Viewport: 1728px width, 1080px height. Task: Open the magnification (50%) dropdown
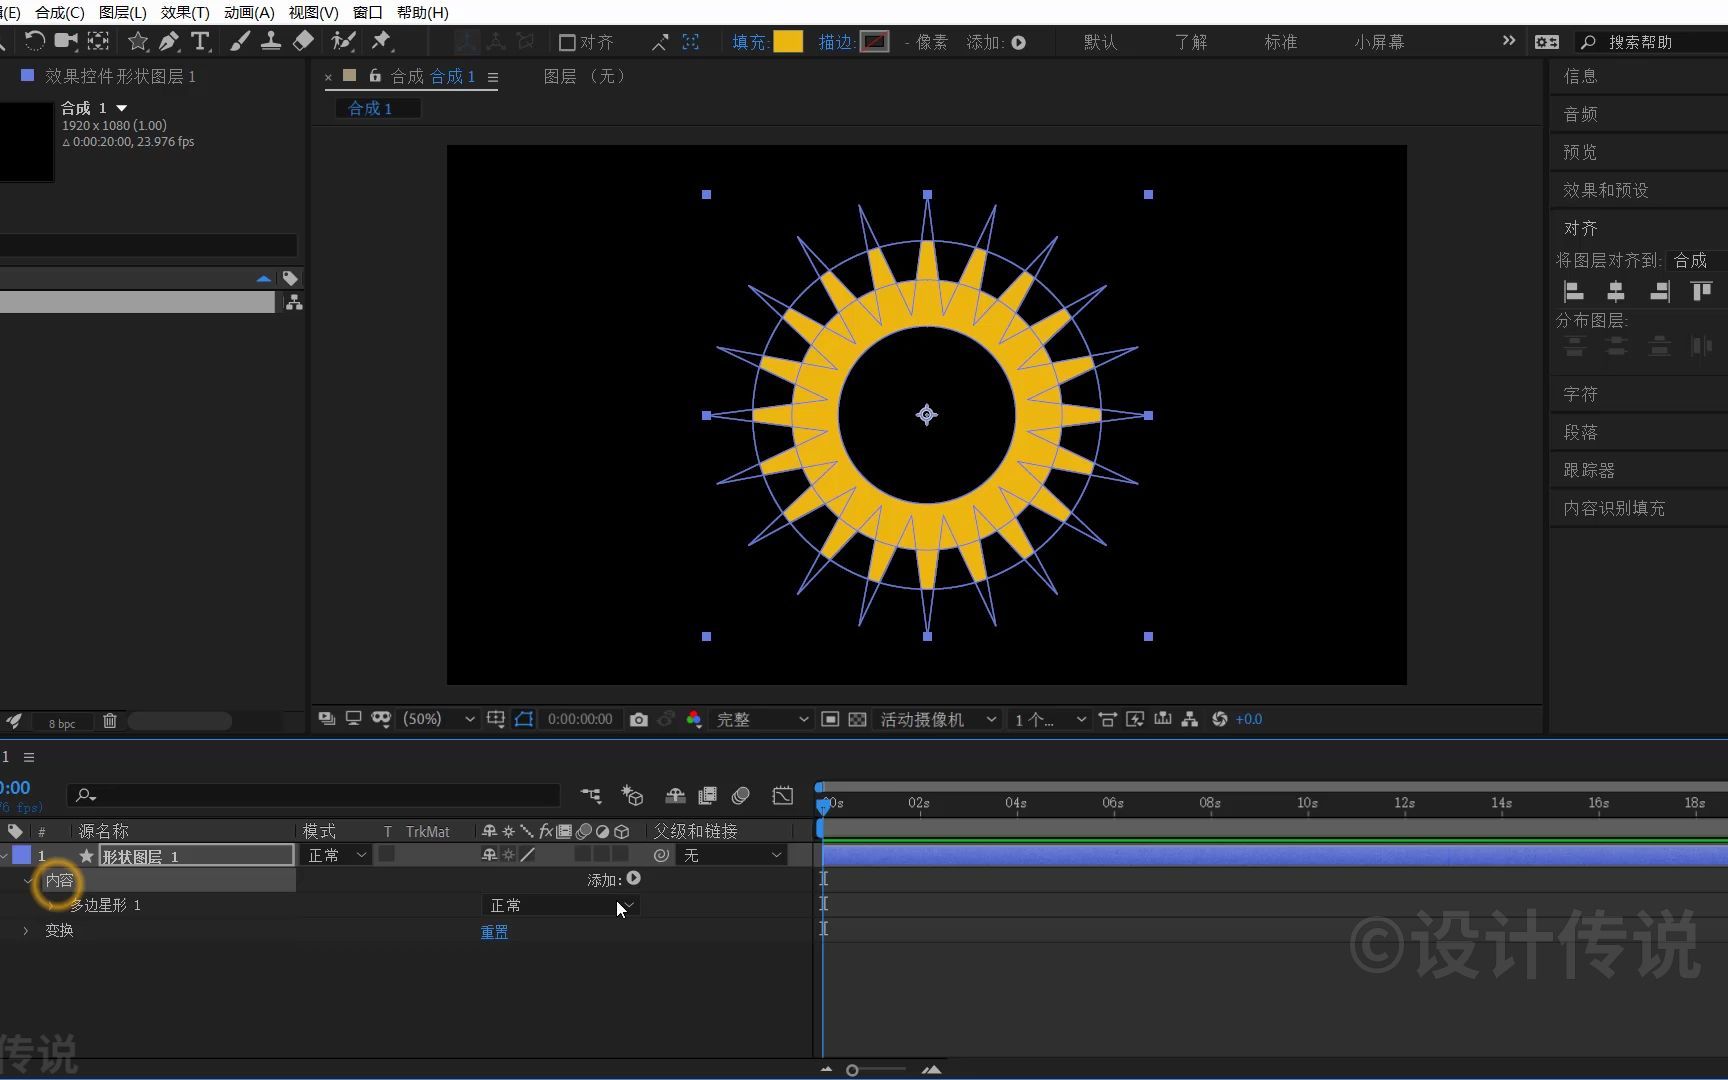pos(438,719)
